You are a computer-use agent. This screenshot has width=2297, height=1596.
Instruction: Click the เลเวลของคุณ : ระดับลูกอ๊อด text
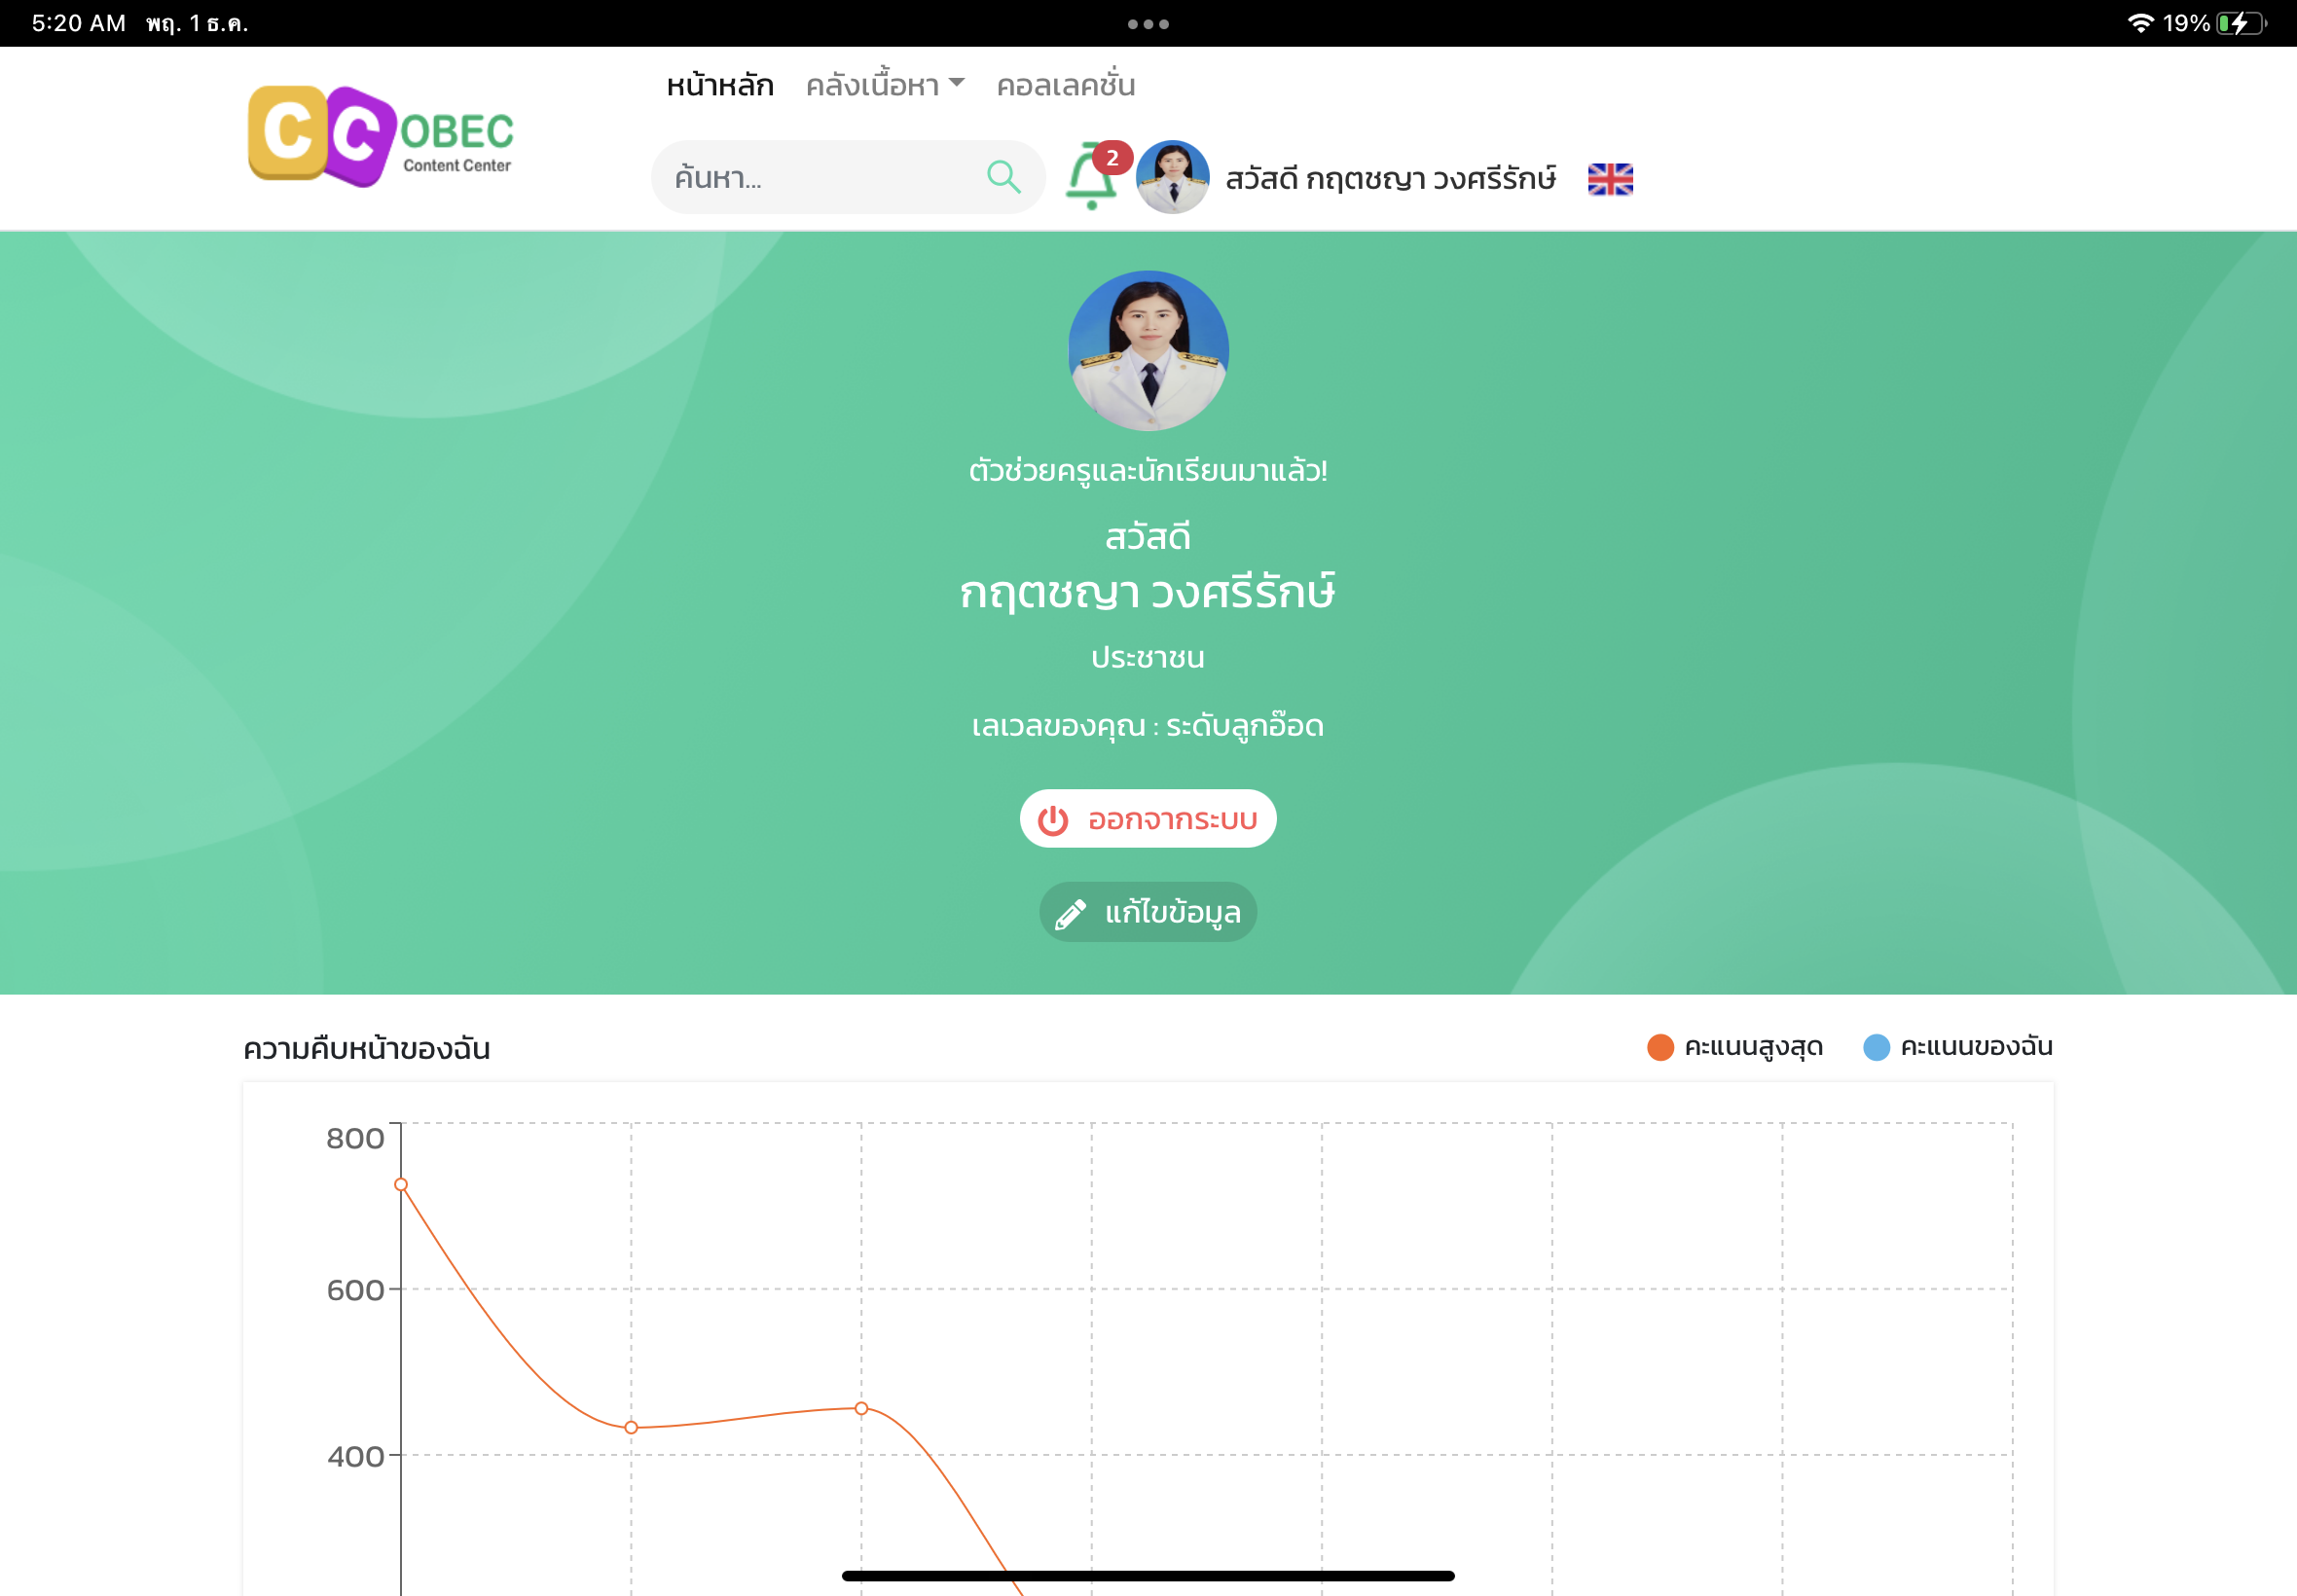[x=1148, y=726]
